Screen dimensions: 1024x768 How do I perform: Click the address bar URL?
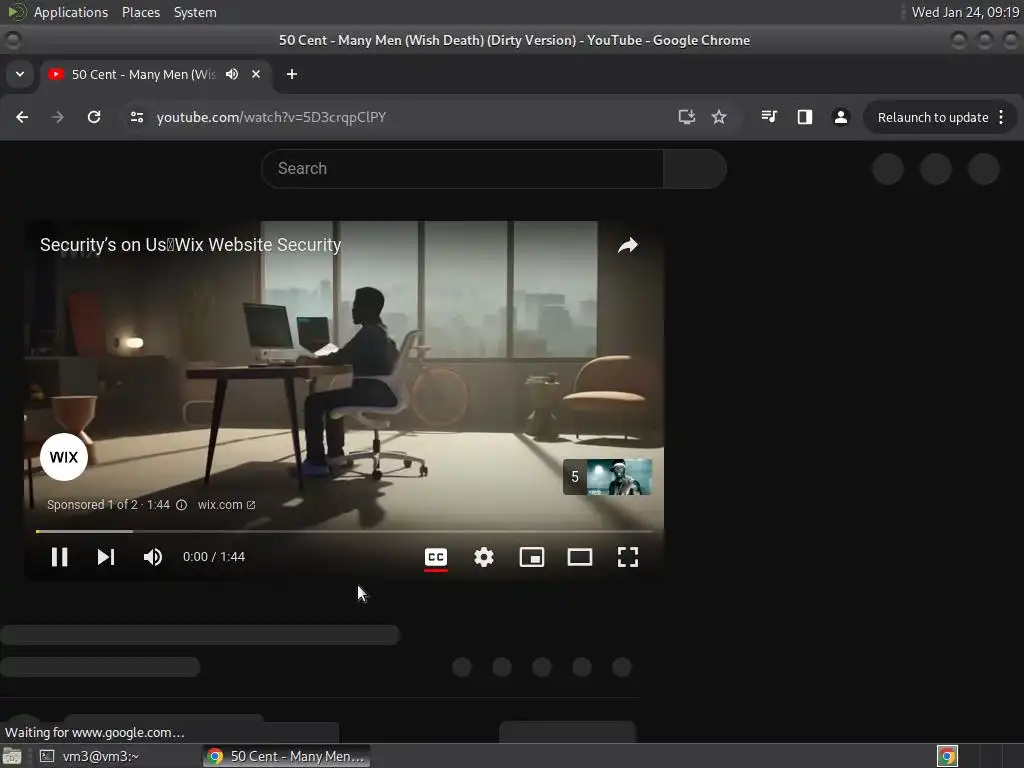271,117
